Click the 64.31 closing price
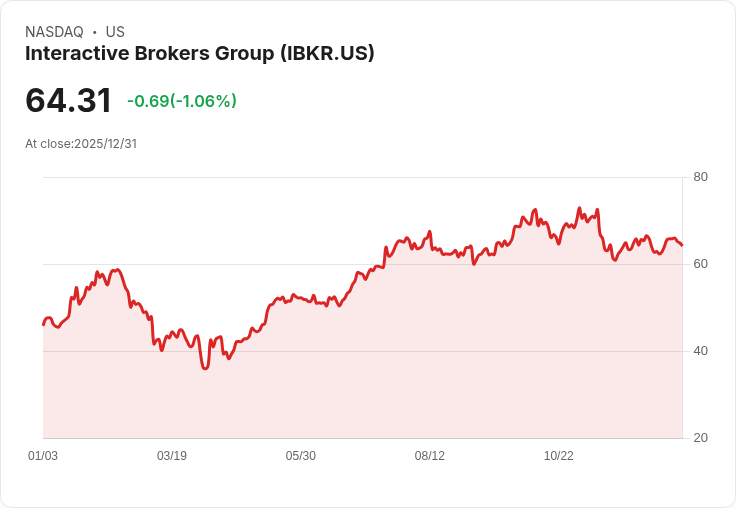 pos(69,101)
